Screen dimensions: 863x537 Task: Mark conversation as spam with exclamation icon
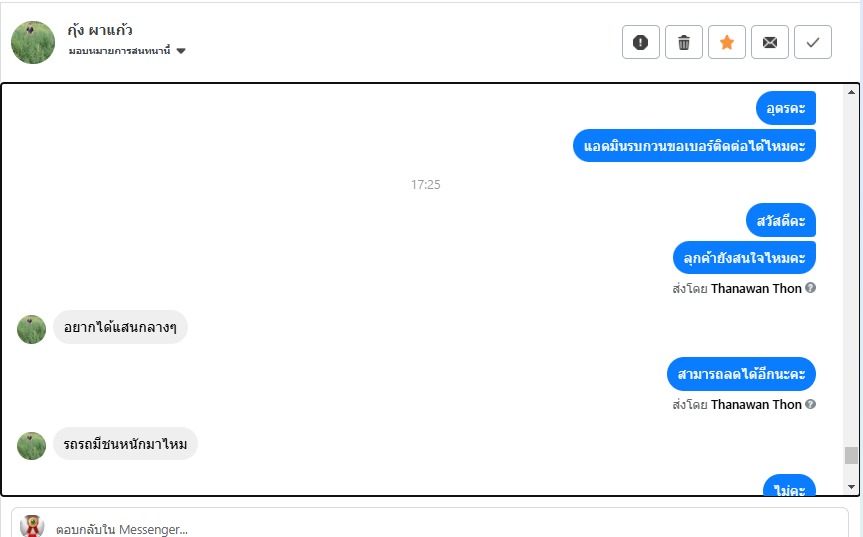(641, 42)
